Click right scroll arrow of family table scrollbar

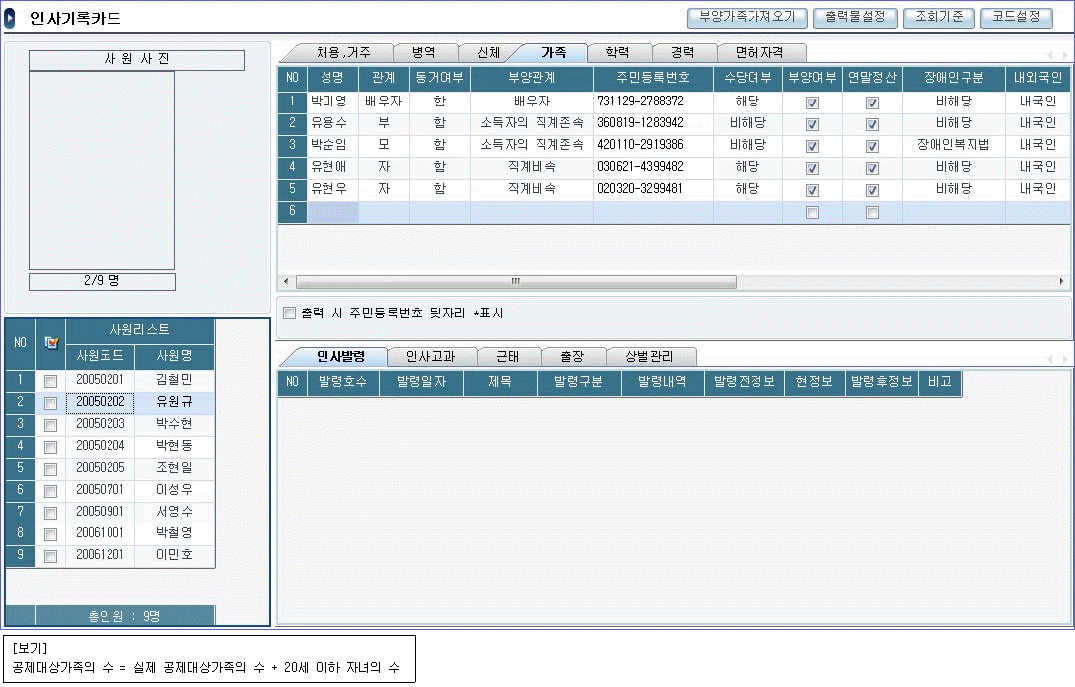click(1063, 282)
